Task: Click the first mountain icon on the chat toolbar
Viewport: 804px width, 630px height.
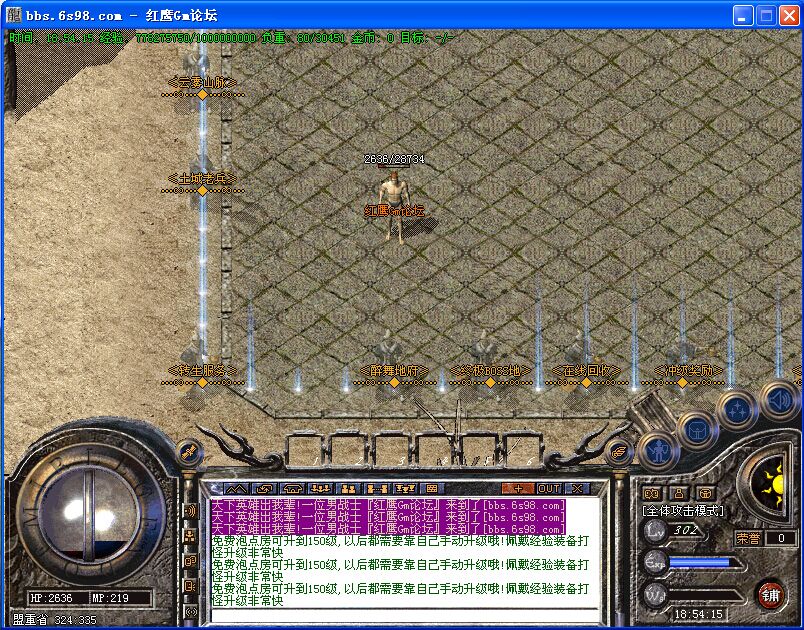Action: (235, 488)
